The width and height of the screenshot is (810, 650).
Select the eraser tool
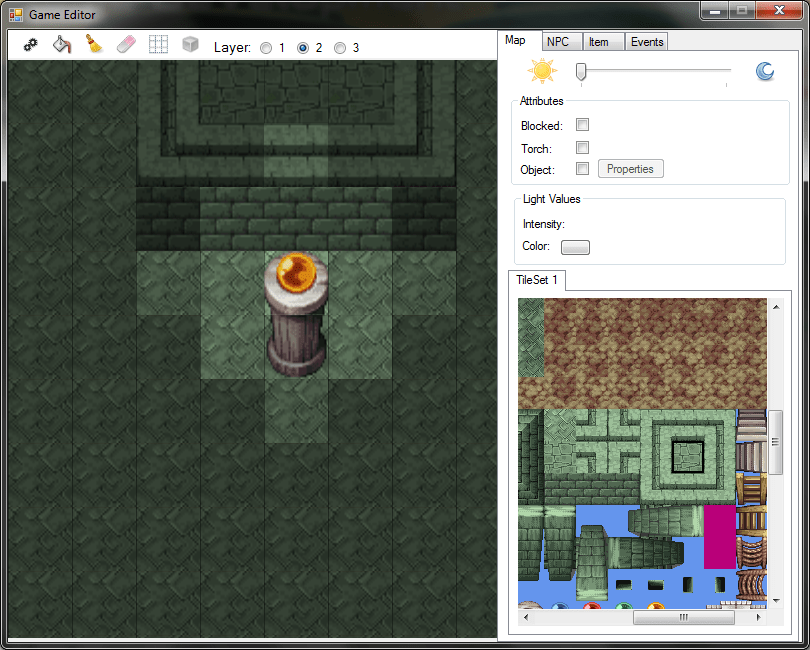click(x=125, y=45)
